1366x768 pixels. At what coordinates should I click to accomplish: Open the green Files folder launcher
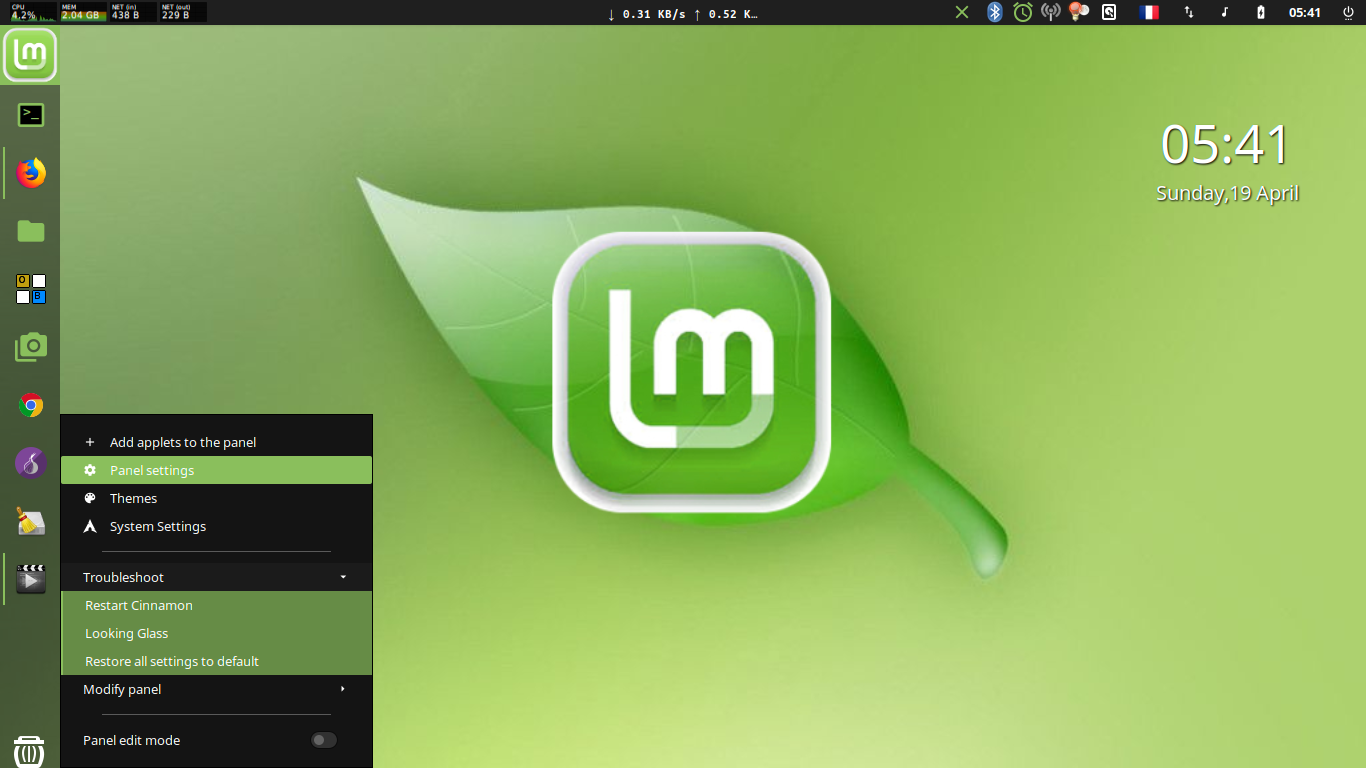[x=31, y=231]
